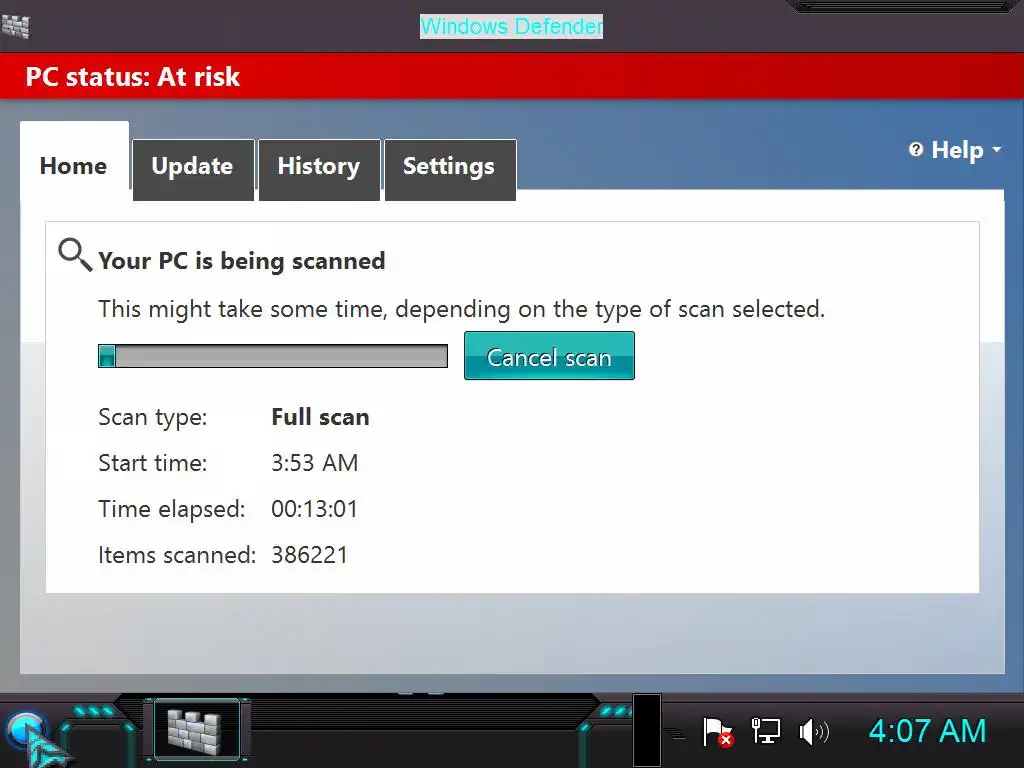Click the Time elapsed: label
Screen dimensions: 1024x768
pos(172,509)
